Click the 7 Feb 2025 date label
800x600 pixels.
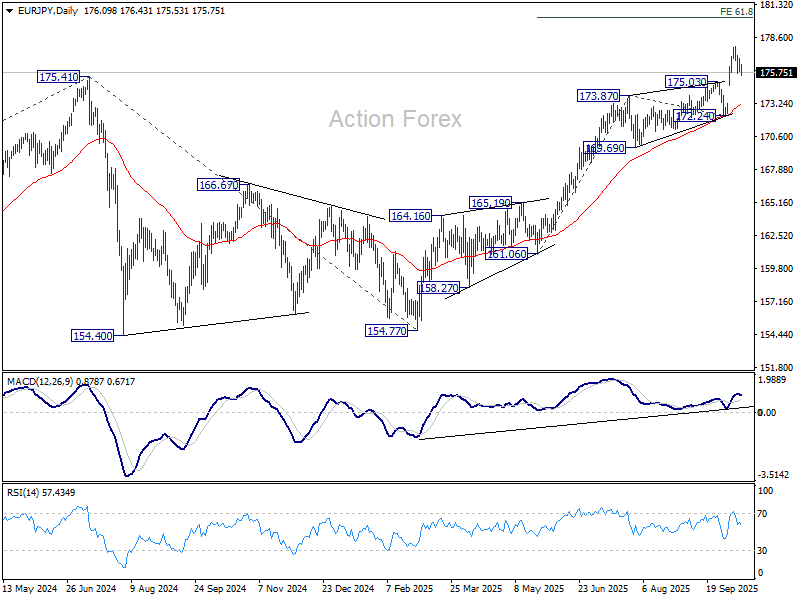tap(410, 589)
